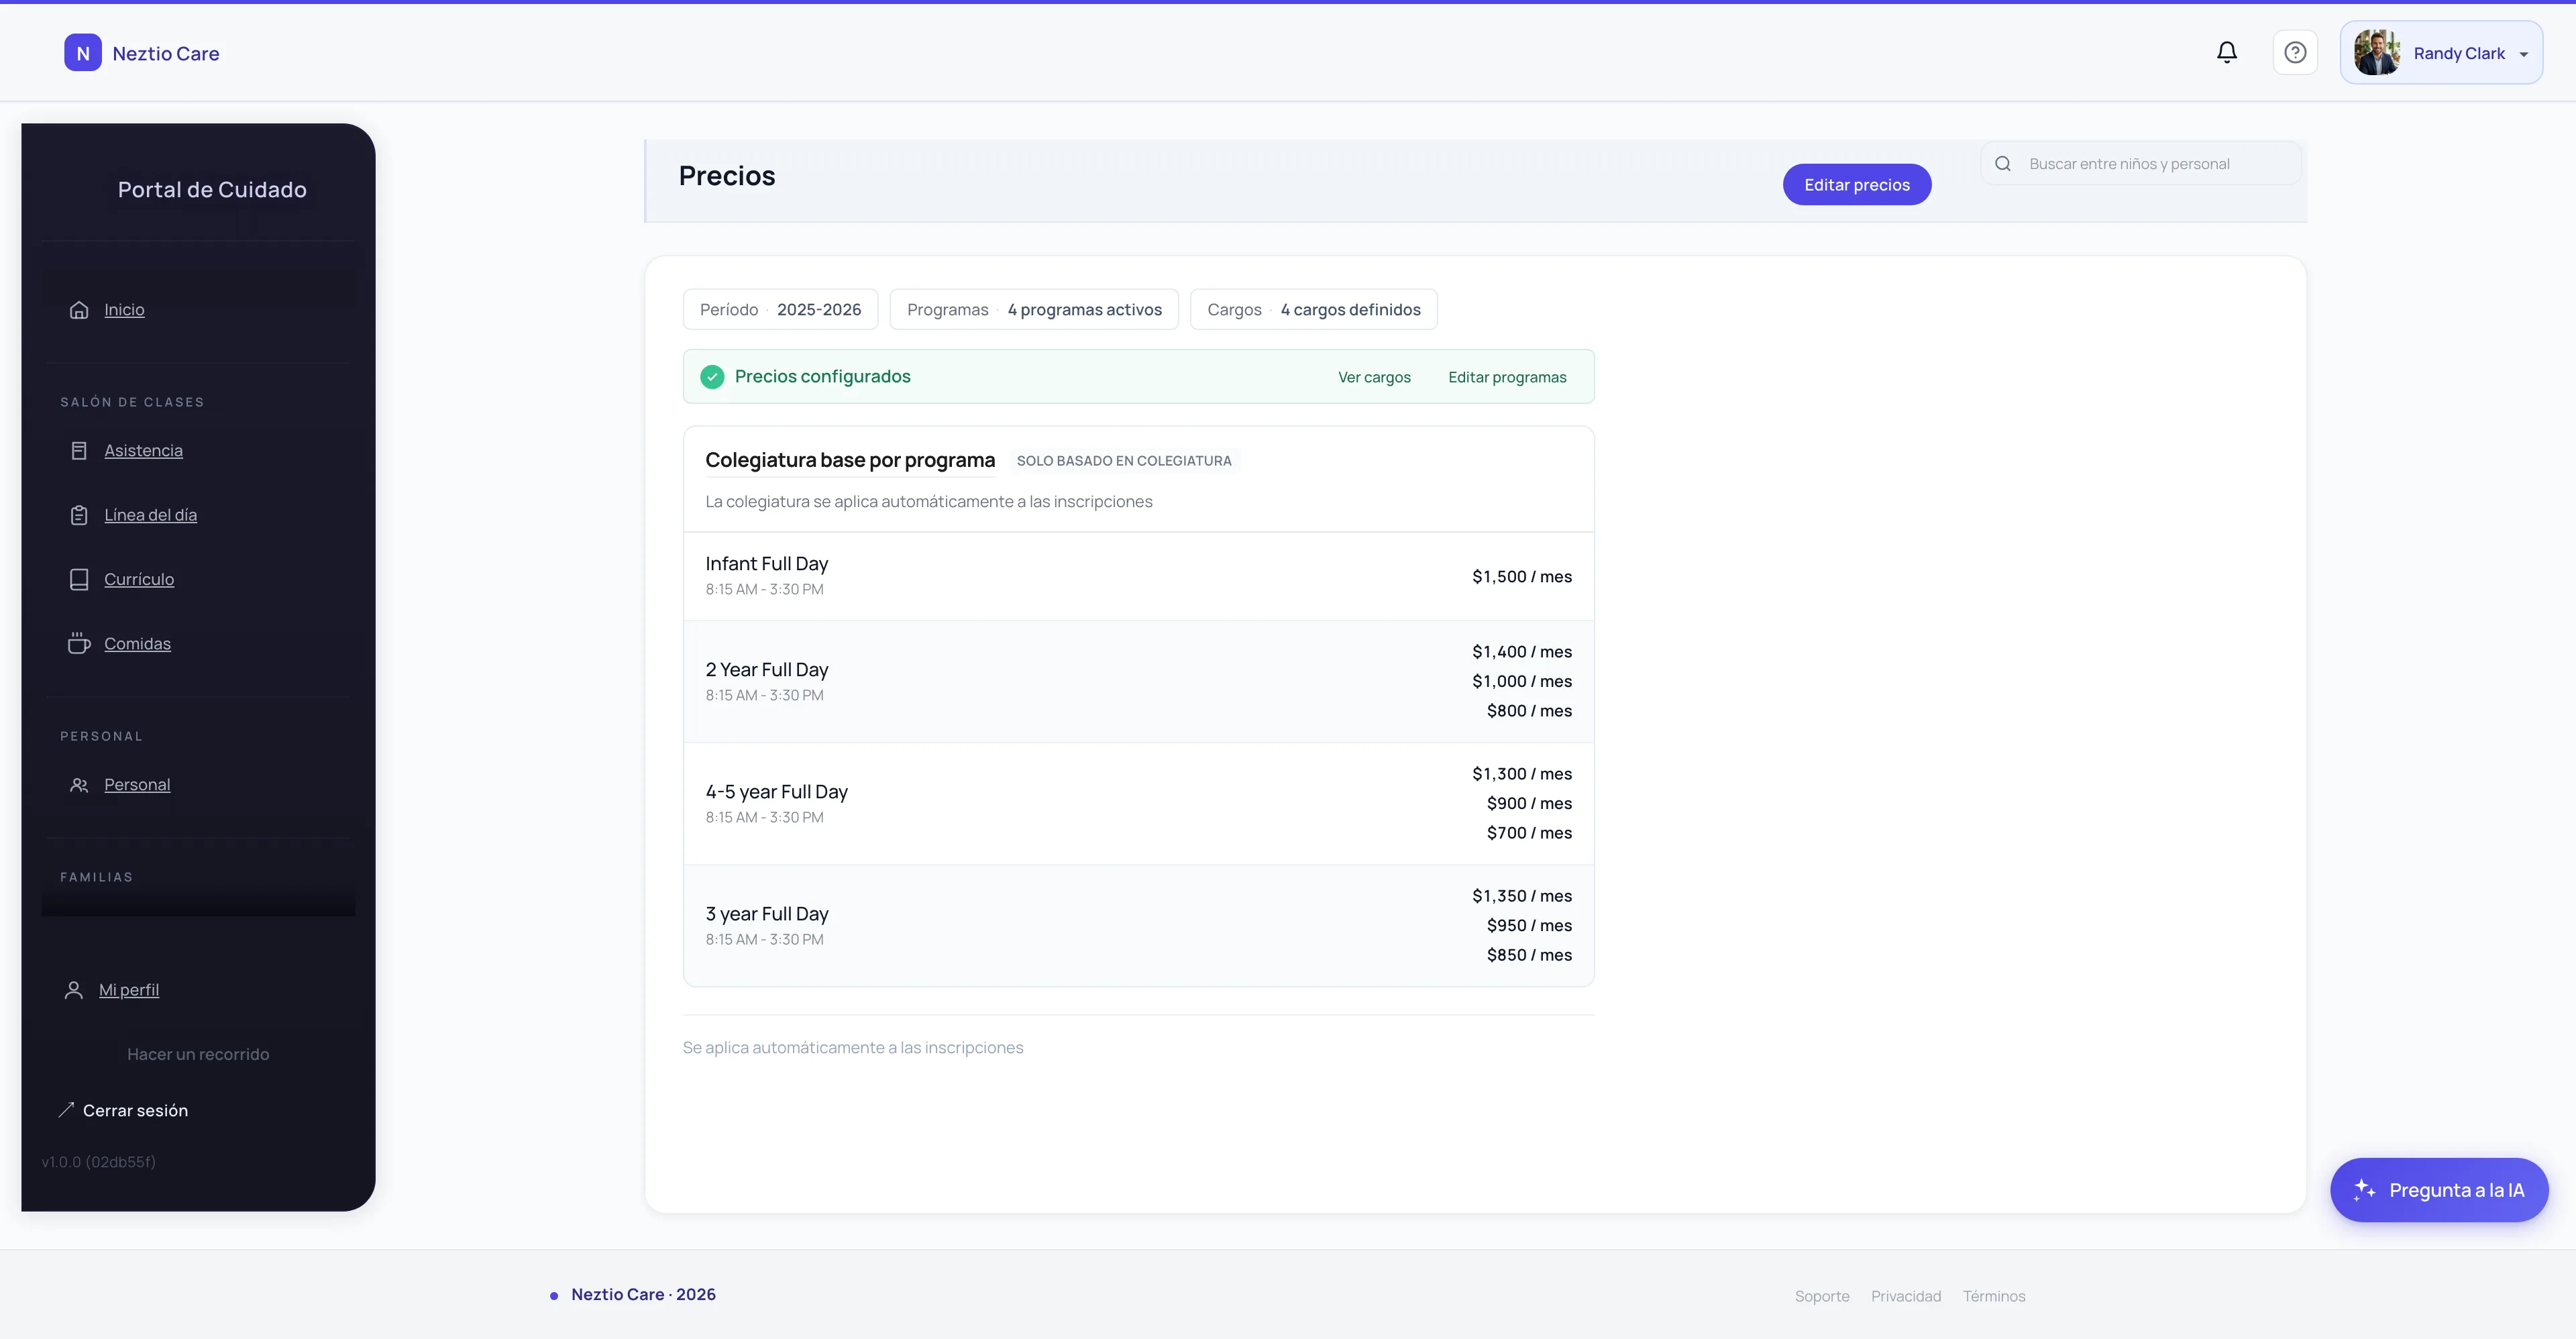The width and height of the screenshot is (2576, 1339).
Task: Click Randy Clark's avatar photo
Action: [x=2377, y=52]
